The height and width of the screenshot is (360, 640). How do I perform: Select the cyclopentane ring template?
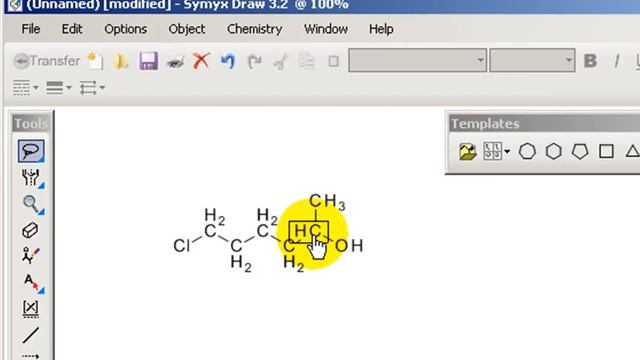(x=580, y=151)
